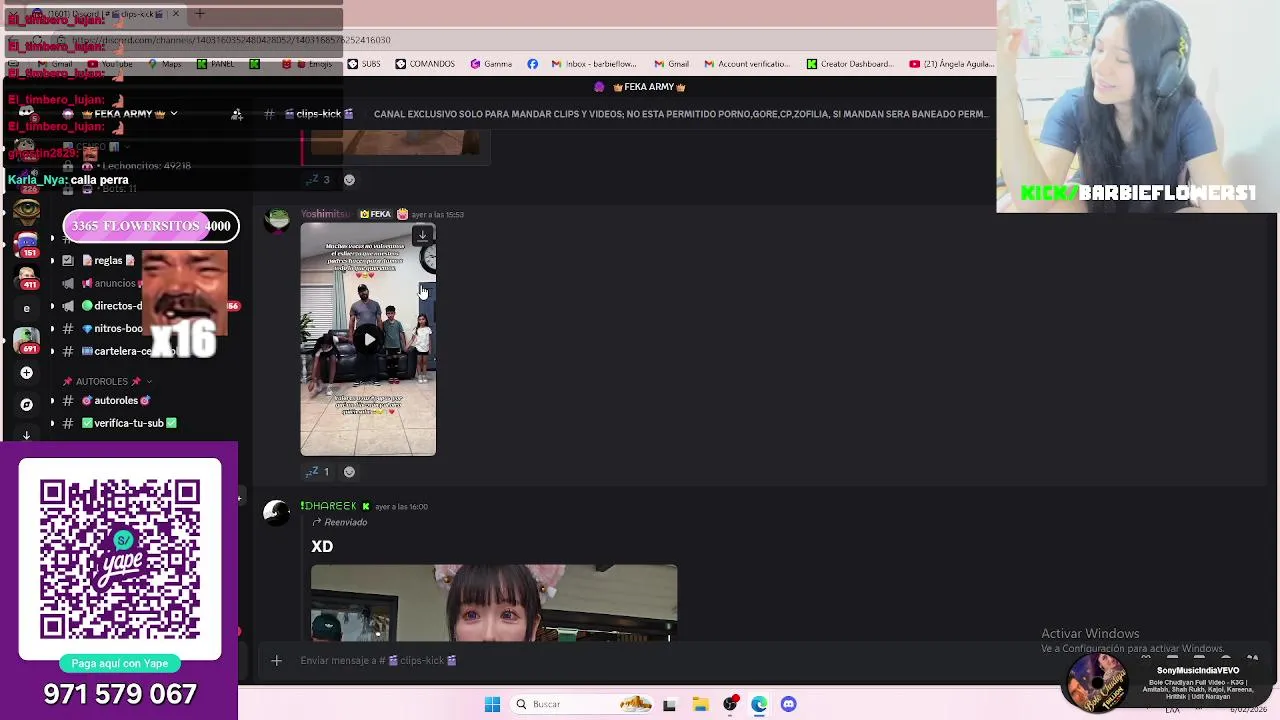
Task: Click Download apps arrow icon in server list
Action: [26, 434]
